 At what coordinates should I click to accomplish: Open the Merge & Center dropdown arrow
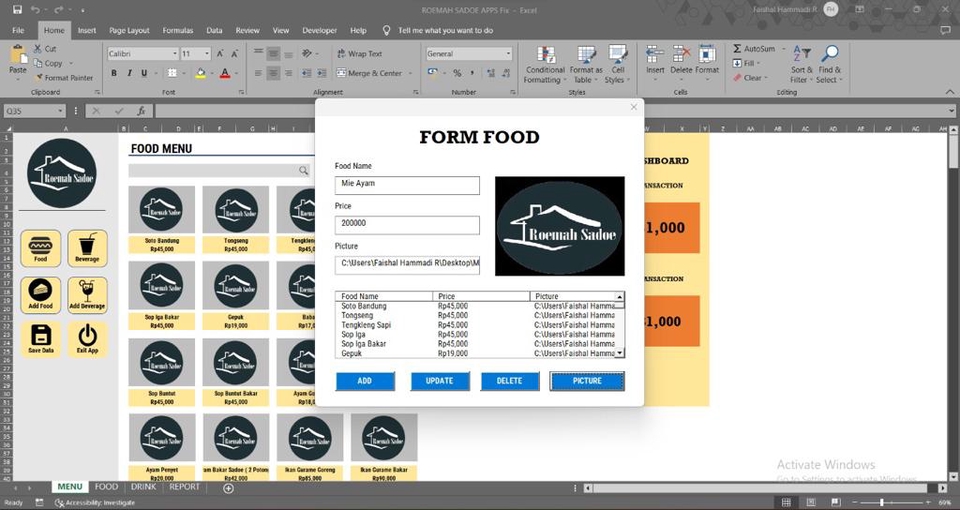coord(410,73)
